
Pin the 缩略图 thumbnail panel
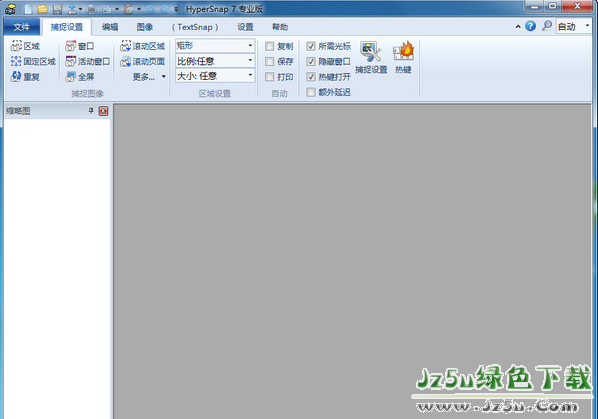point(91,111)
